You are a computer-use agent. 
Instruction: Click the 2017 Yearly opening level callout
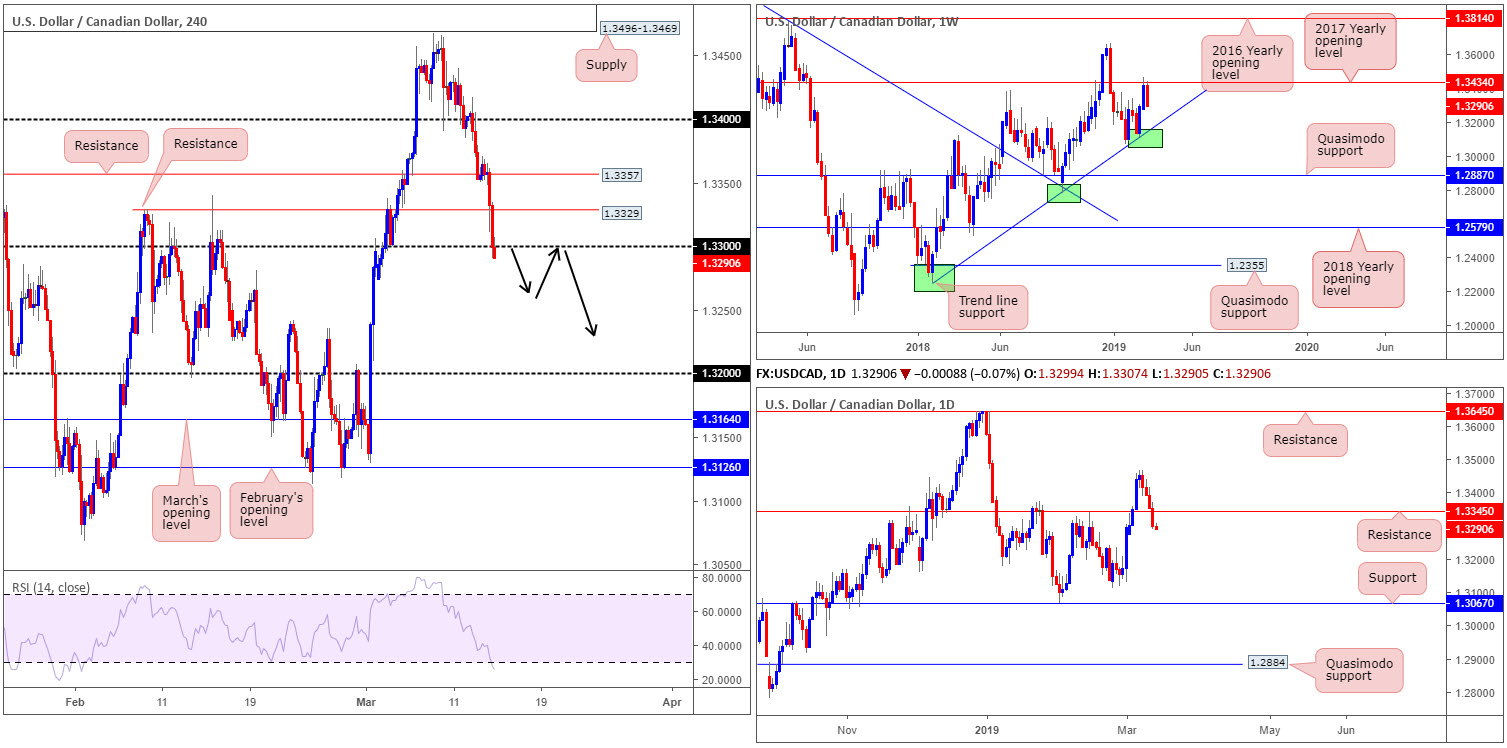(1352, 43)
